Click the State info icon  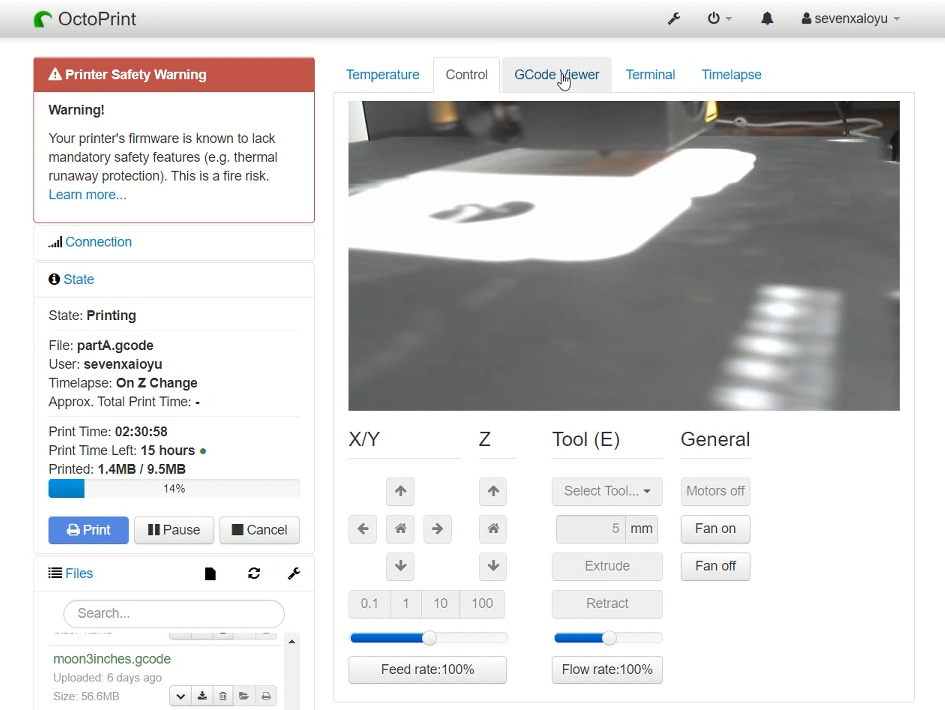tap(54, 279)
